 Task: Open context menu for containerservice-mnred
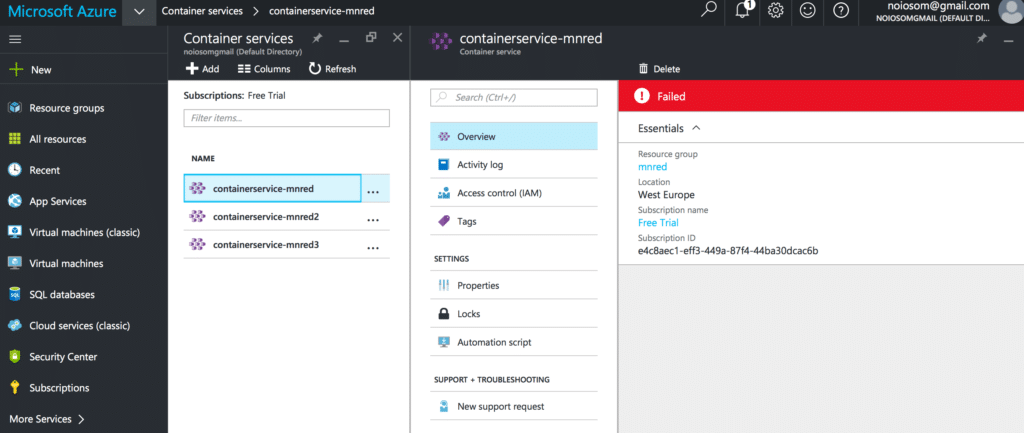[x=373, y=192]
